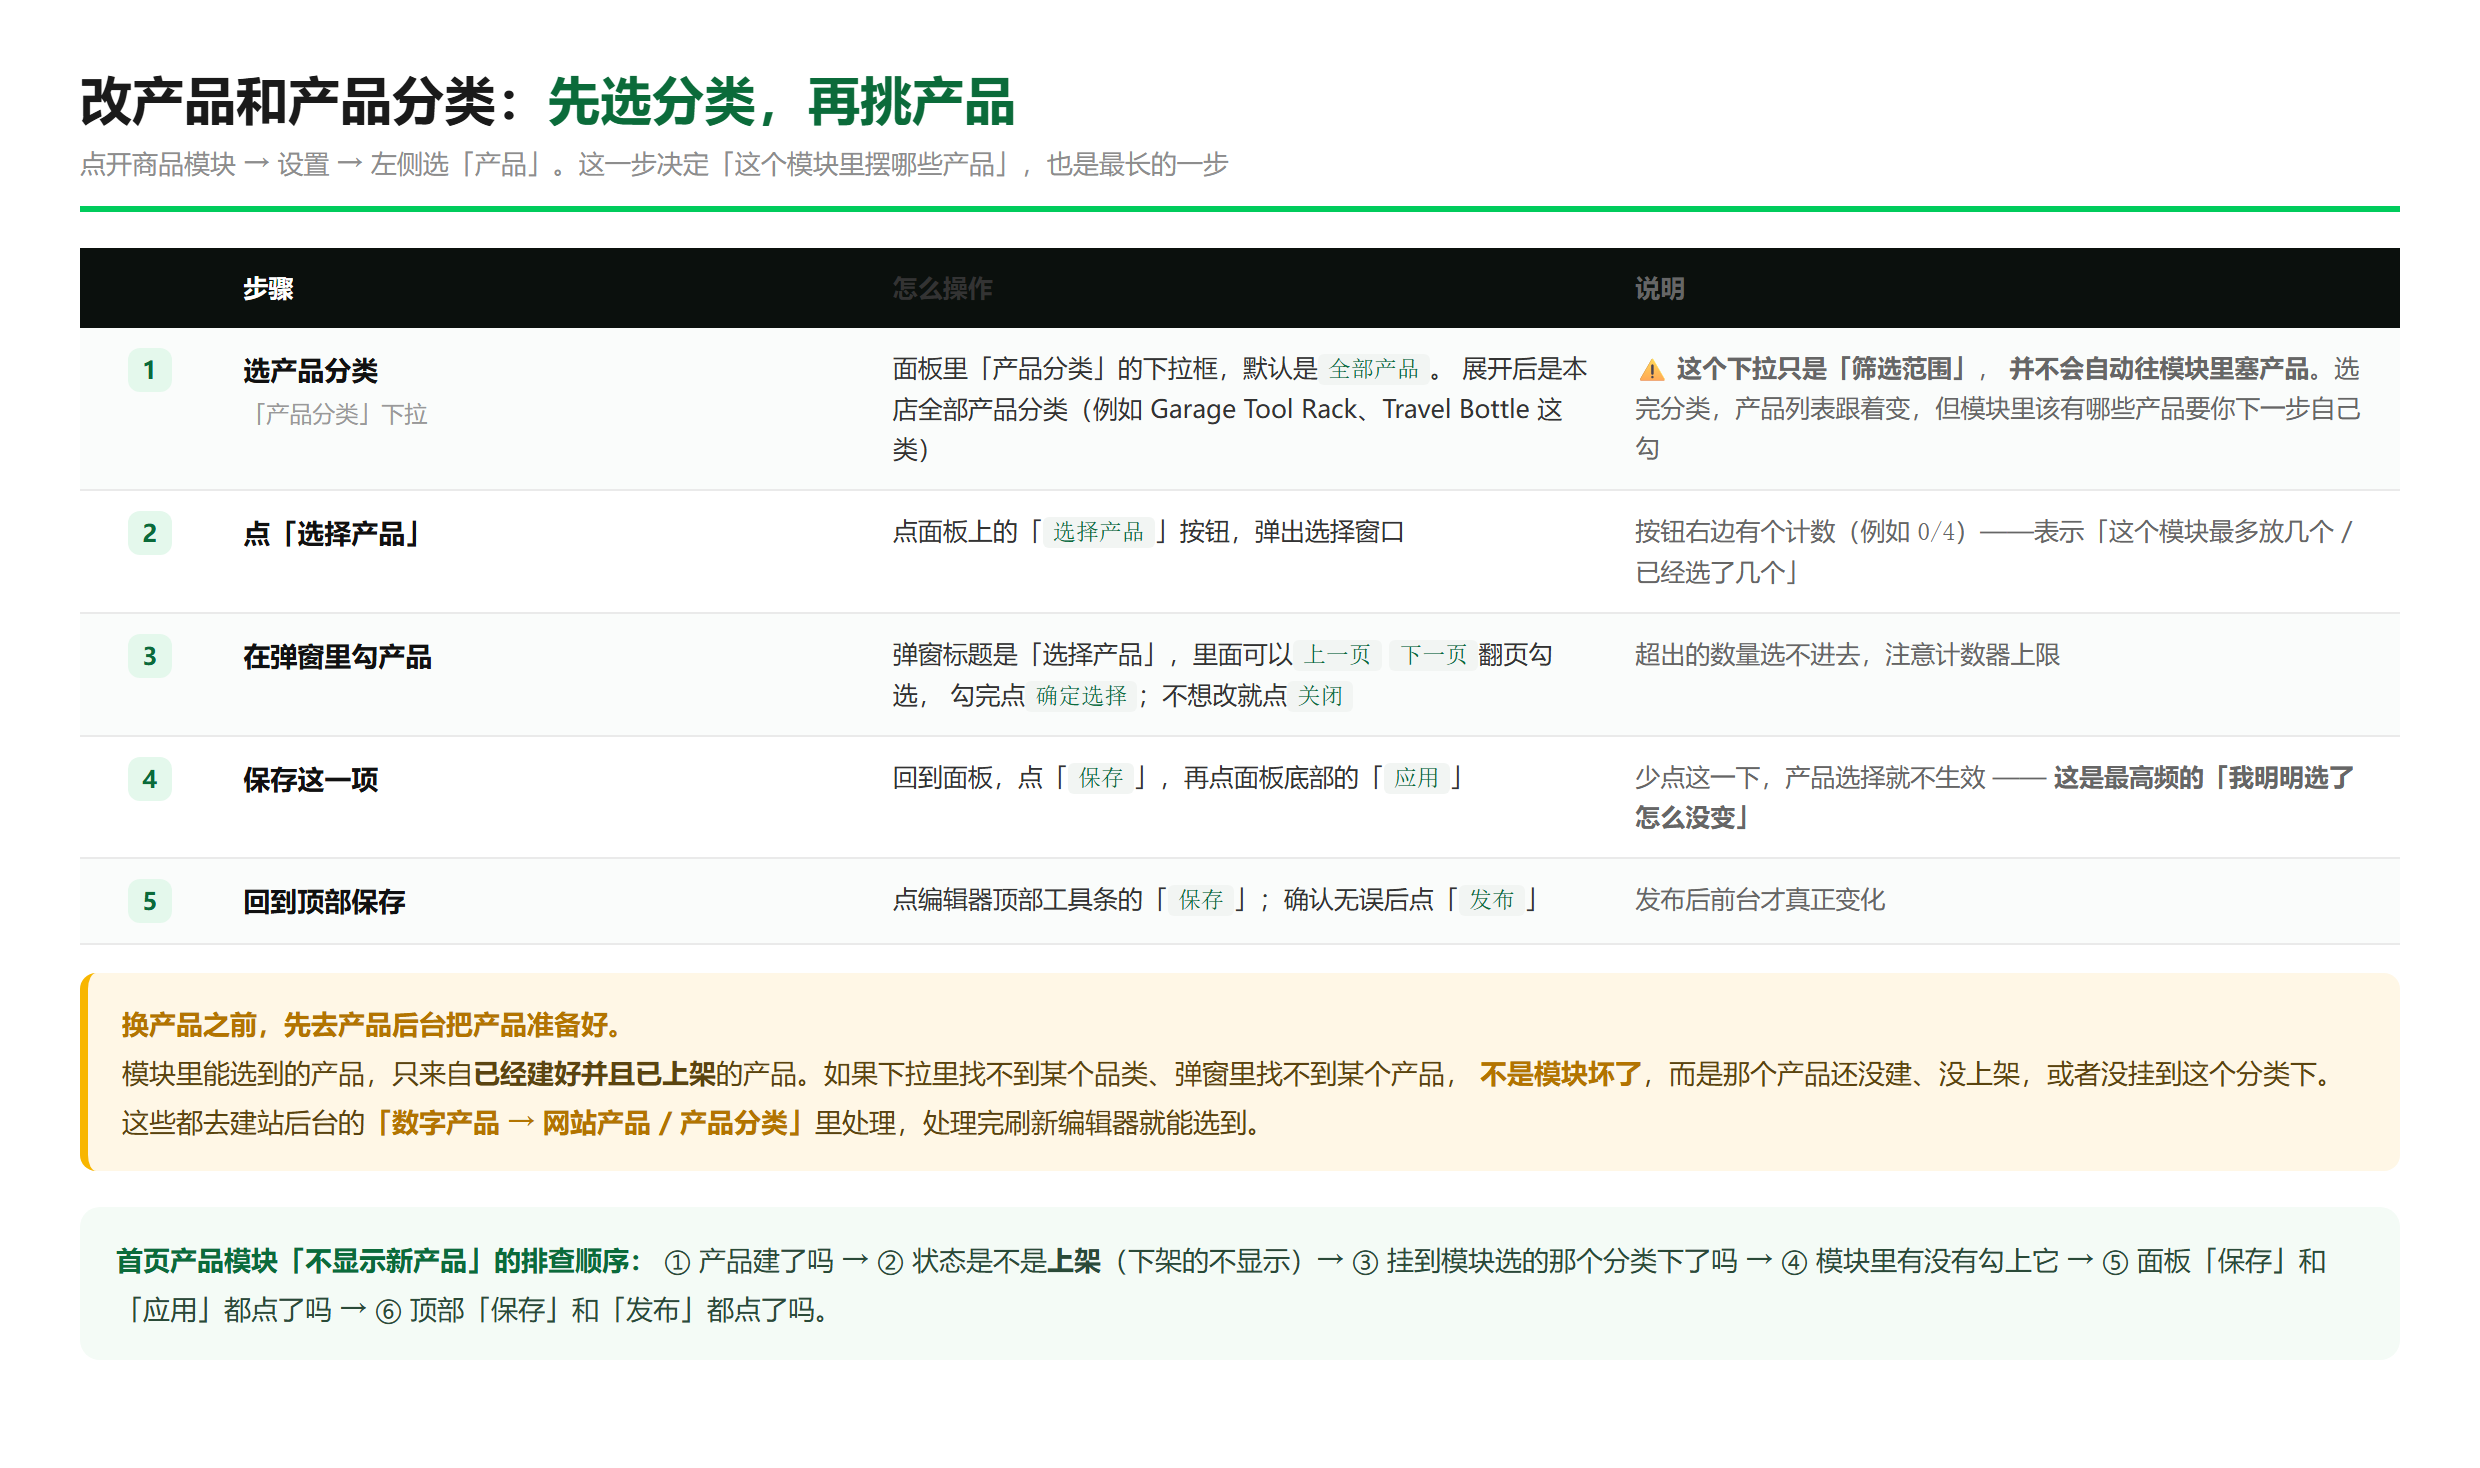Click the 应用 tag in step 4 row

[1416, 778]
